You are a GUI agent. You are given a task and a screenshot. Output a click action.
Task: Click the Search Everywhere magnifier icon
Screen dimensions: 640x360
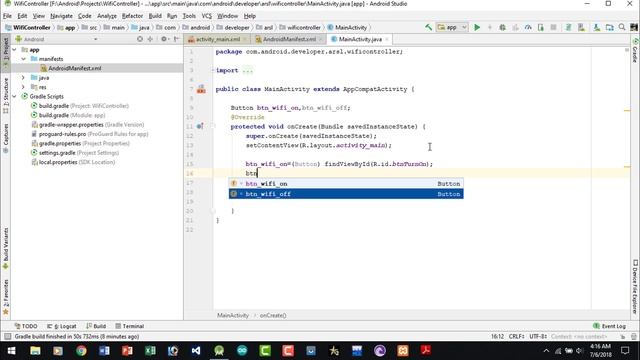(622, 27)
